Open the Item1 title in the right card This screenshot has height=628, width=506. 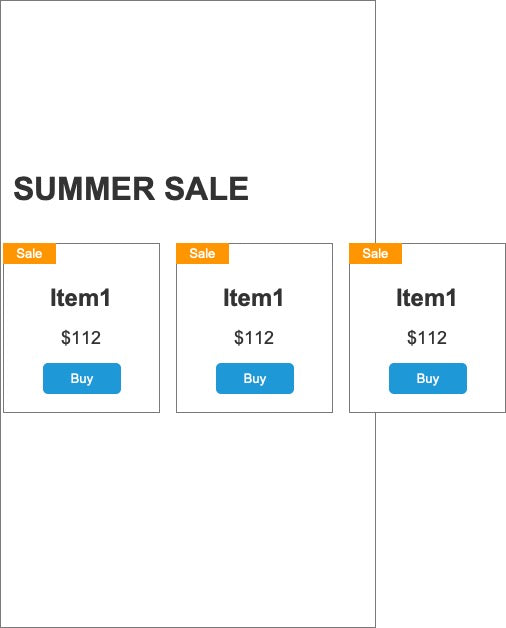point(427,298)
